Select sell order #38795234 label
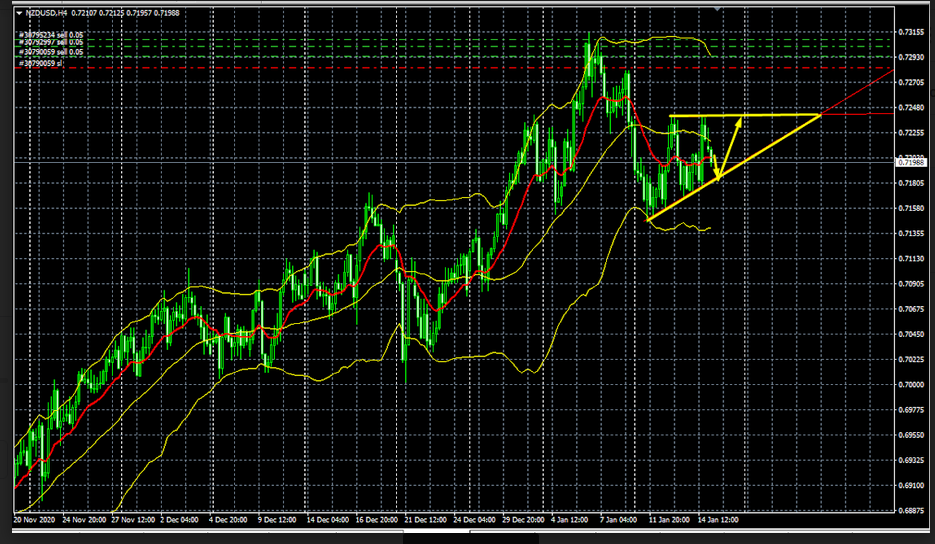The image size is (935, 544). [x=49, y=35]
